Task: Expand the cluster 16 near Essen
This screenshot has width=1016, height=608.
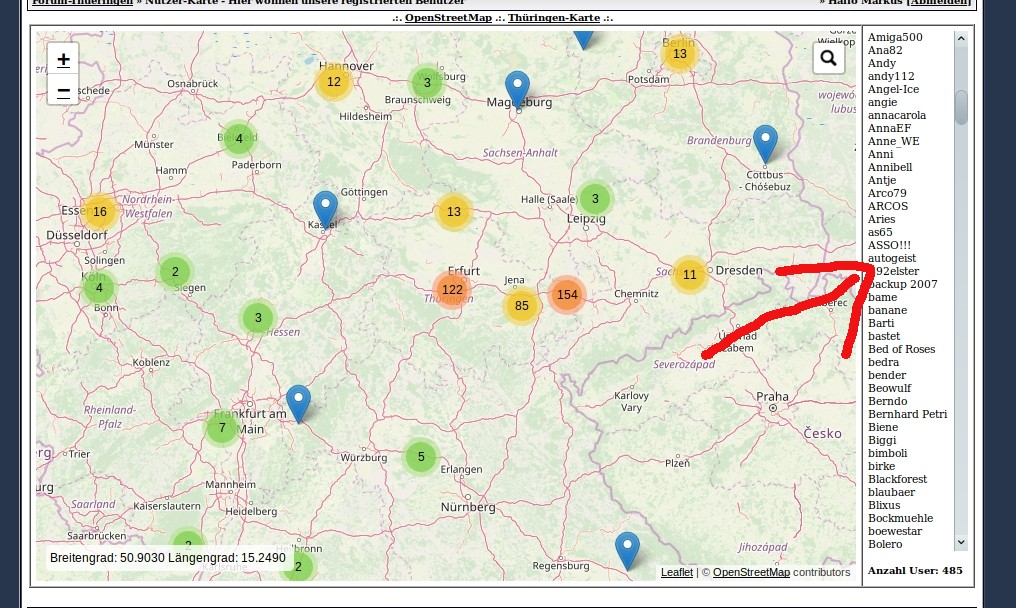Action: [x=99, y=212]
